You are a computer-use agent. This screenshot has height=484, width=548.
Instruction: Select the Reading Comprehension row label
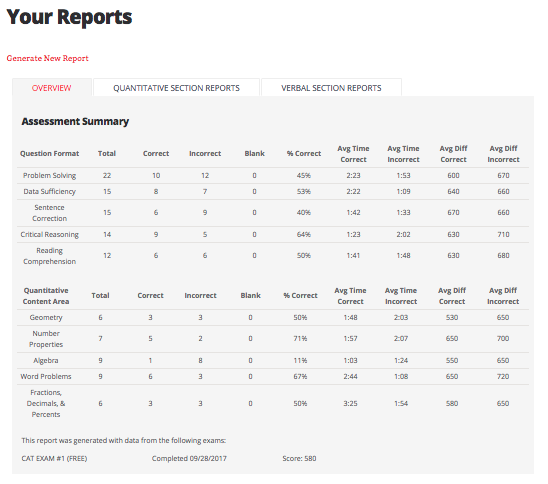tap(50, 256)
